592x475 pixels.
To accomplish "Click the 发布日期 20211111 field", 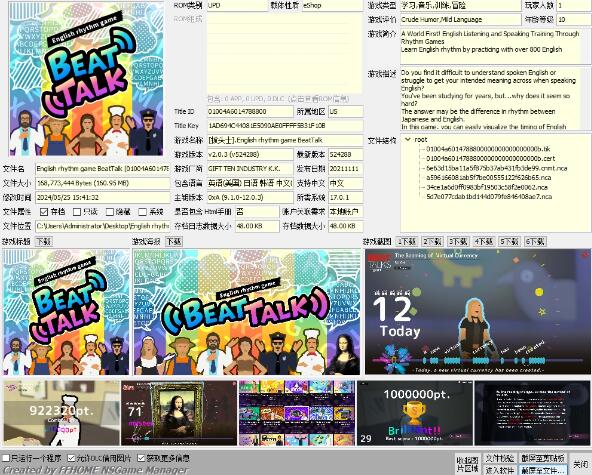I will click(346, 169).
